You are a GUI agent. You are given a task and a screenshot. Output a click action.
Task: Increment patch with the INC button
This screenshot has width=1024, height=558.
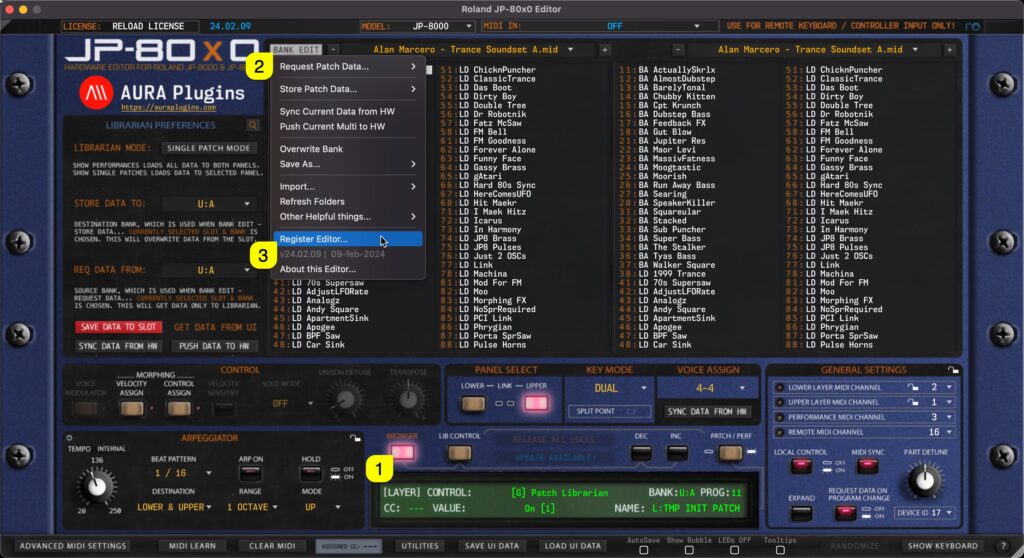[677, 452]
